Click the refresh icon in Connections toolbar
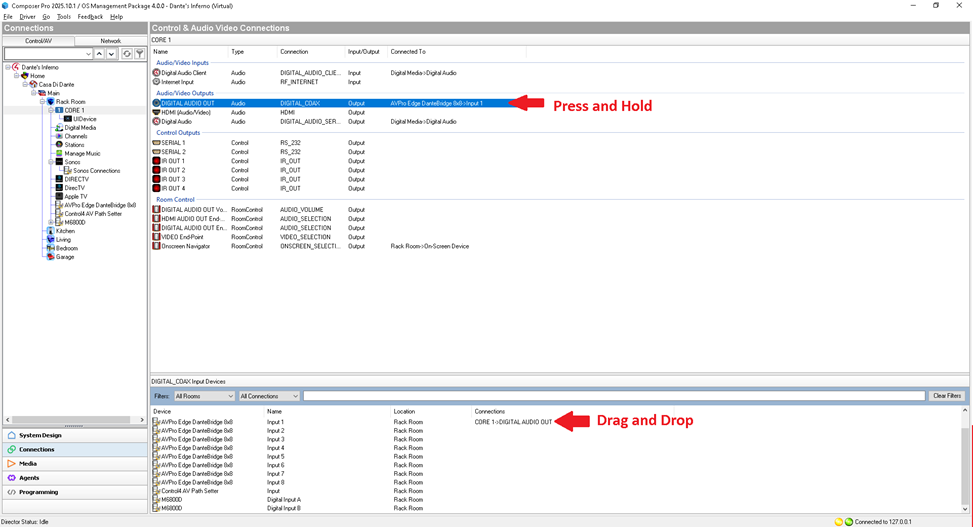The width and height of the screenshot is (973, 527). point(127,54)
